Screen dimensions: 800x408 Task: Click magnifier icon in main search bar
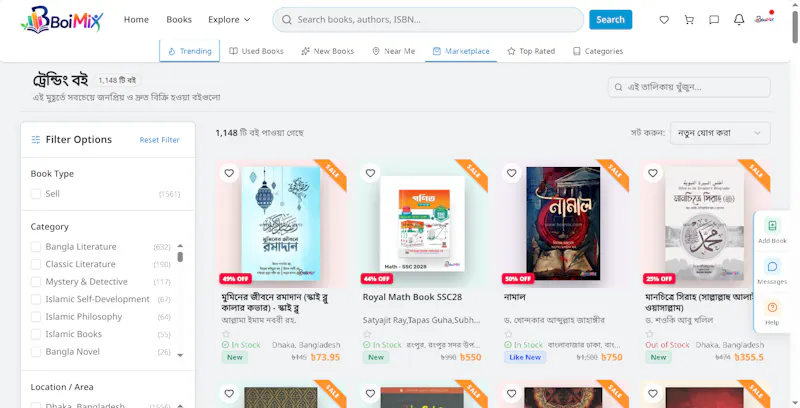click(x=287, y=20)
